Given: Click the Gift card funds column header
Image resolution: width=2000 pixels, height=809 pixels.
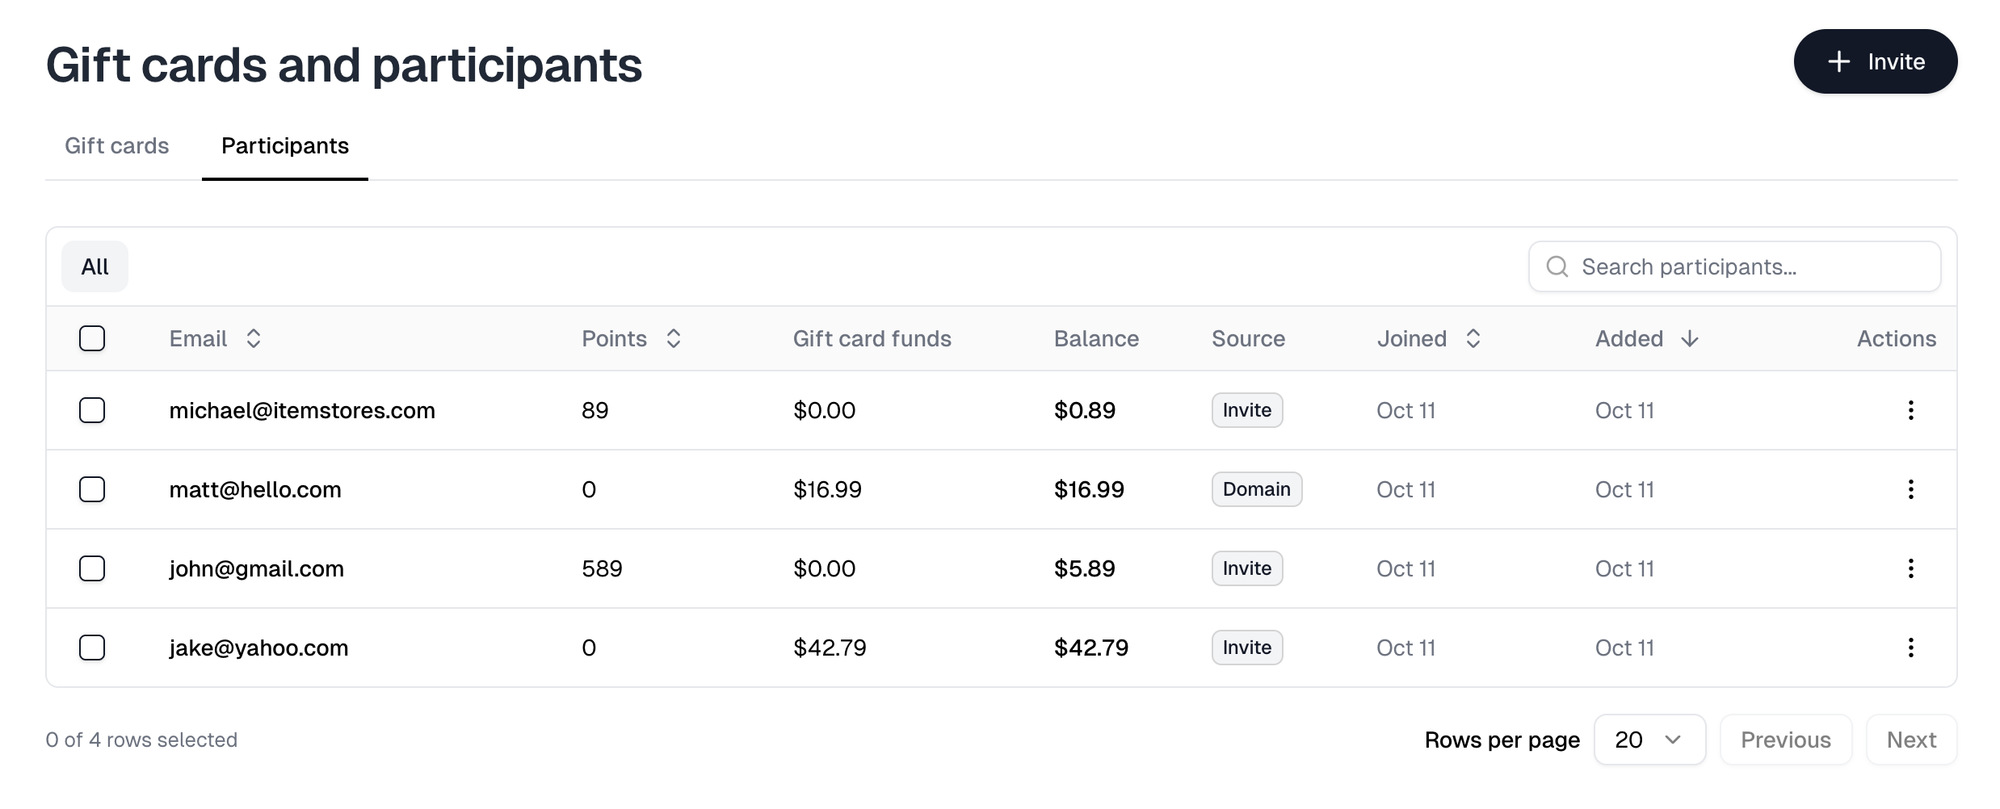Looking at the screenshot, I should (x=872, y=339).
